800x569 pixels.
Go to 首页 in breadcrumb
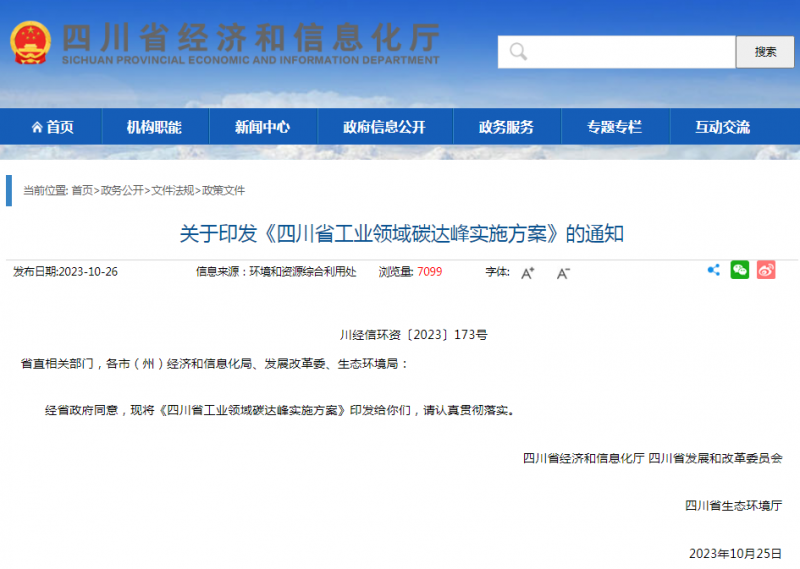click(x=82, y=190)
